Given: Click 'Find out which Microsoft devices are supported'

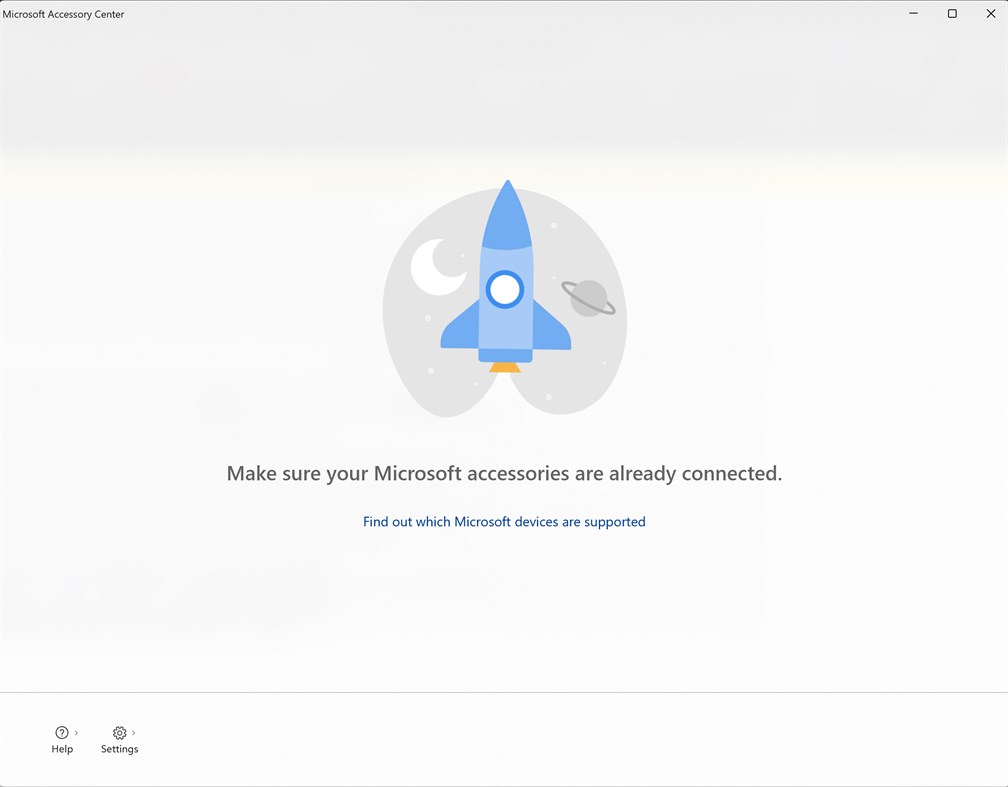Looking at the screenshot, I should point(504,521).
